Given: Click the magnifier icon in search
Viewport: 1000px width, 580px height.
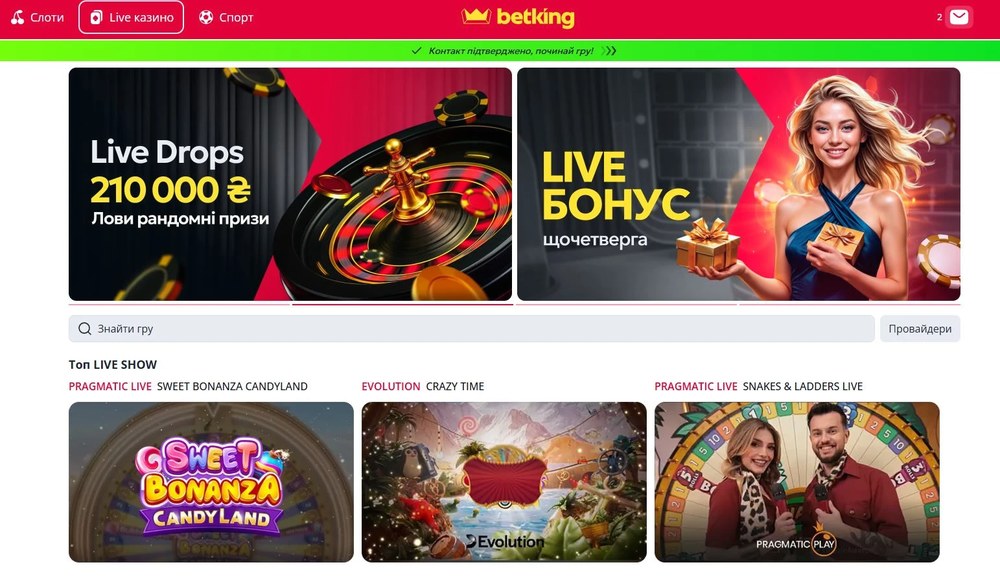Looking at the screenshot, I should [x=85, y=329].
